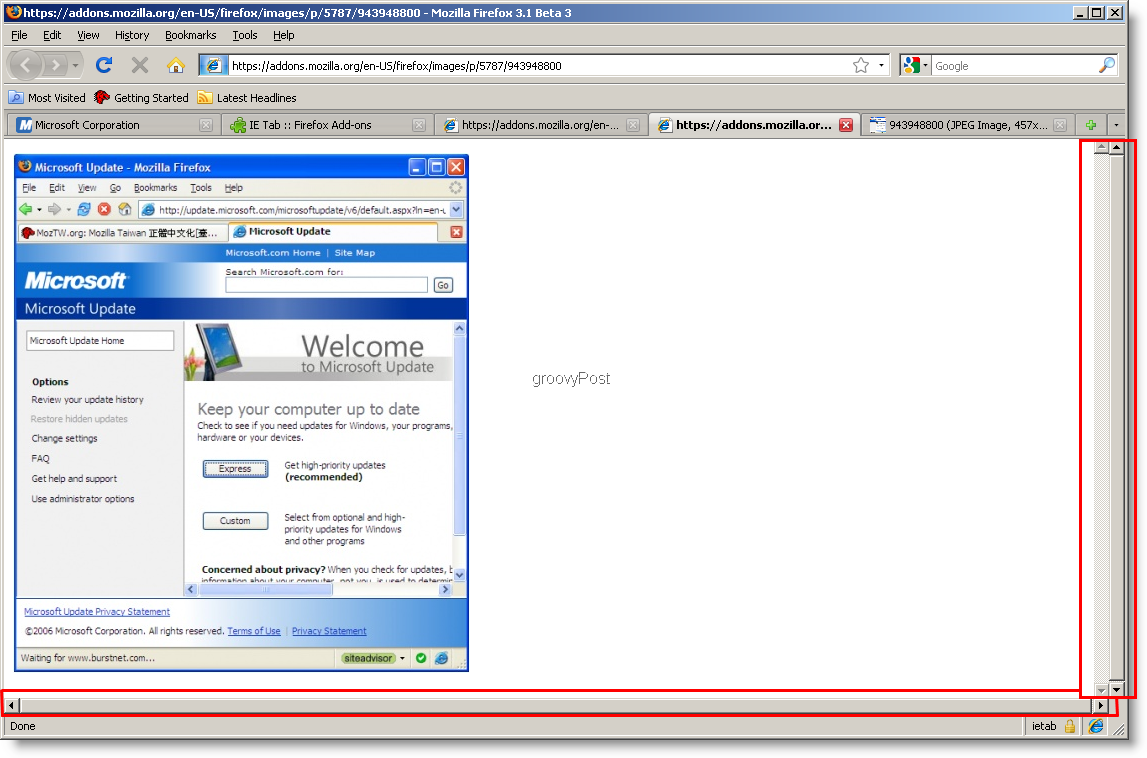The image size is (1147, 758).
Task: Open the Edit menu
Action: pyautogui.click(x=52, y=35)
